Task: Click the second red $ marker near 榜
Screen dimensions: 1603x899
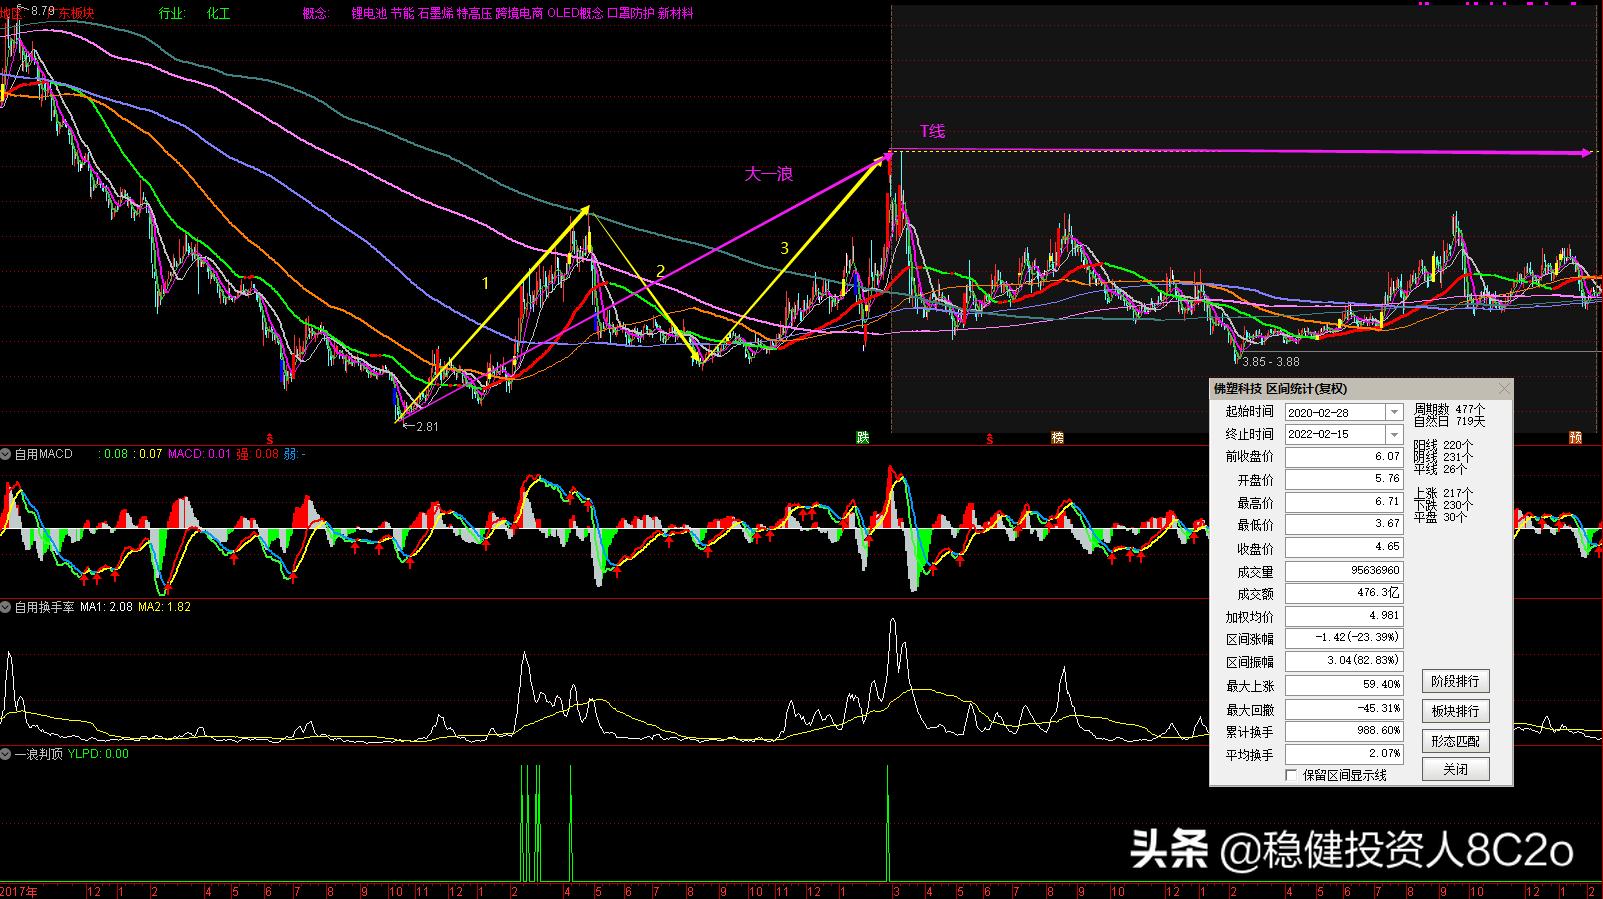Action: coord(989,439)
